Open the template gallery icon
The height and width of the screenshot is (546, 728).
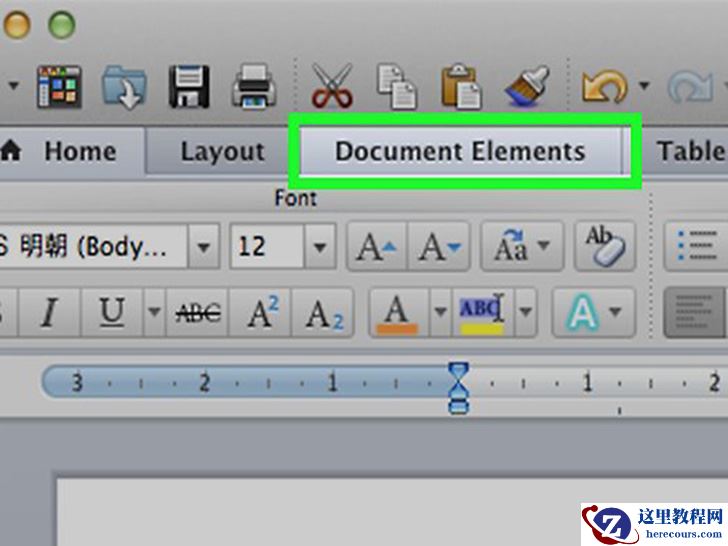click(59, 87)
